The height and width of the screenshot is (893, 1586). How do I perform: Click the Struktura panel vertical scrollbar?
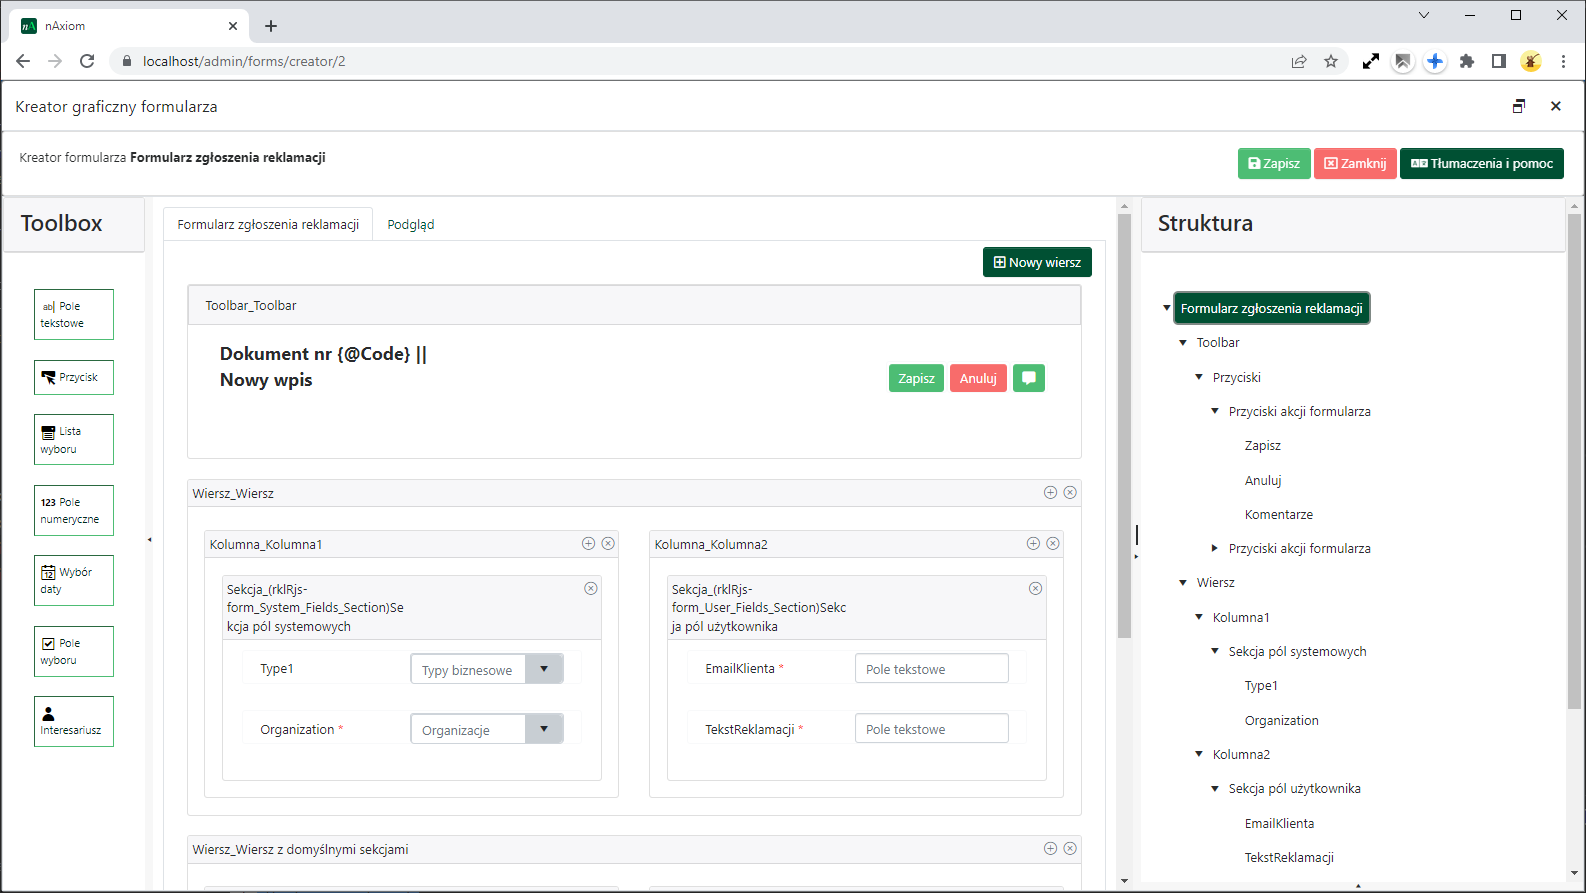pos(1575,460)
